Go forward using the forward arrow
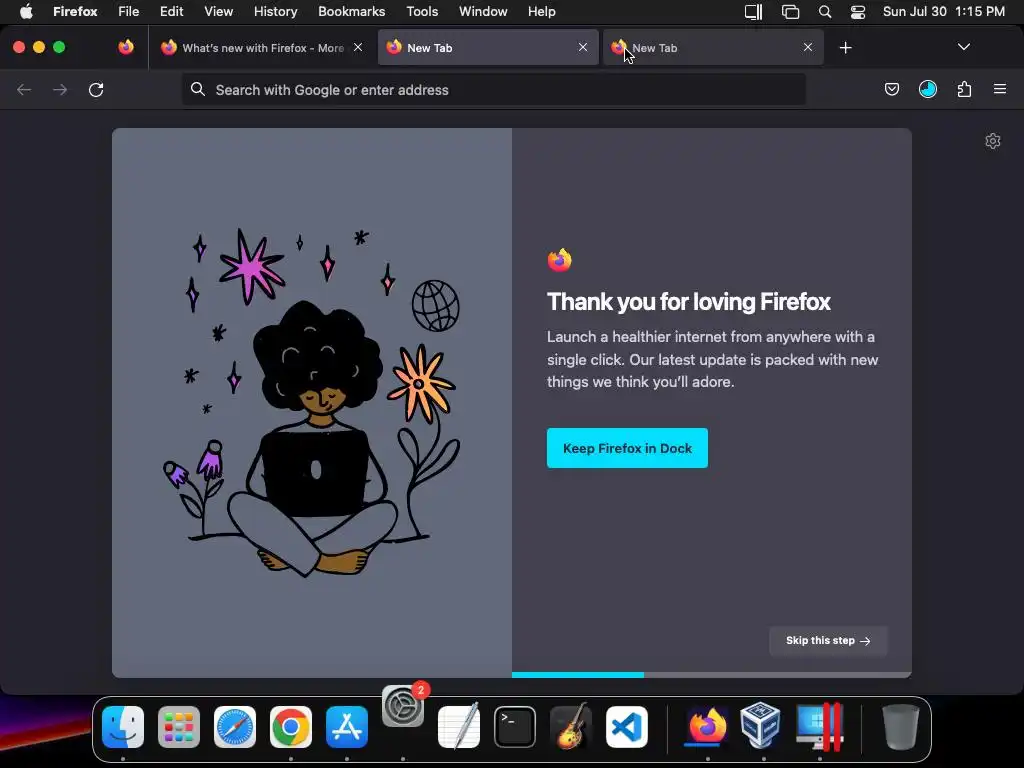The image size is (1024, 768). point(60,89)
